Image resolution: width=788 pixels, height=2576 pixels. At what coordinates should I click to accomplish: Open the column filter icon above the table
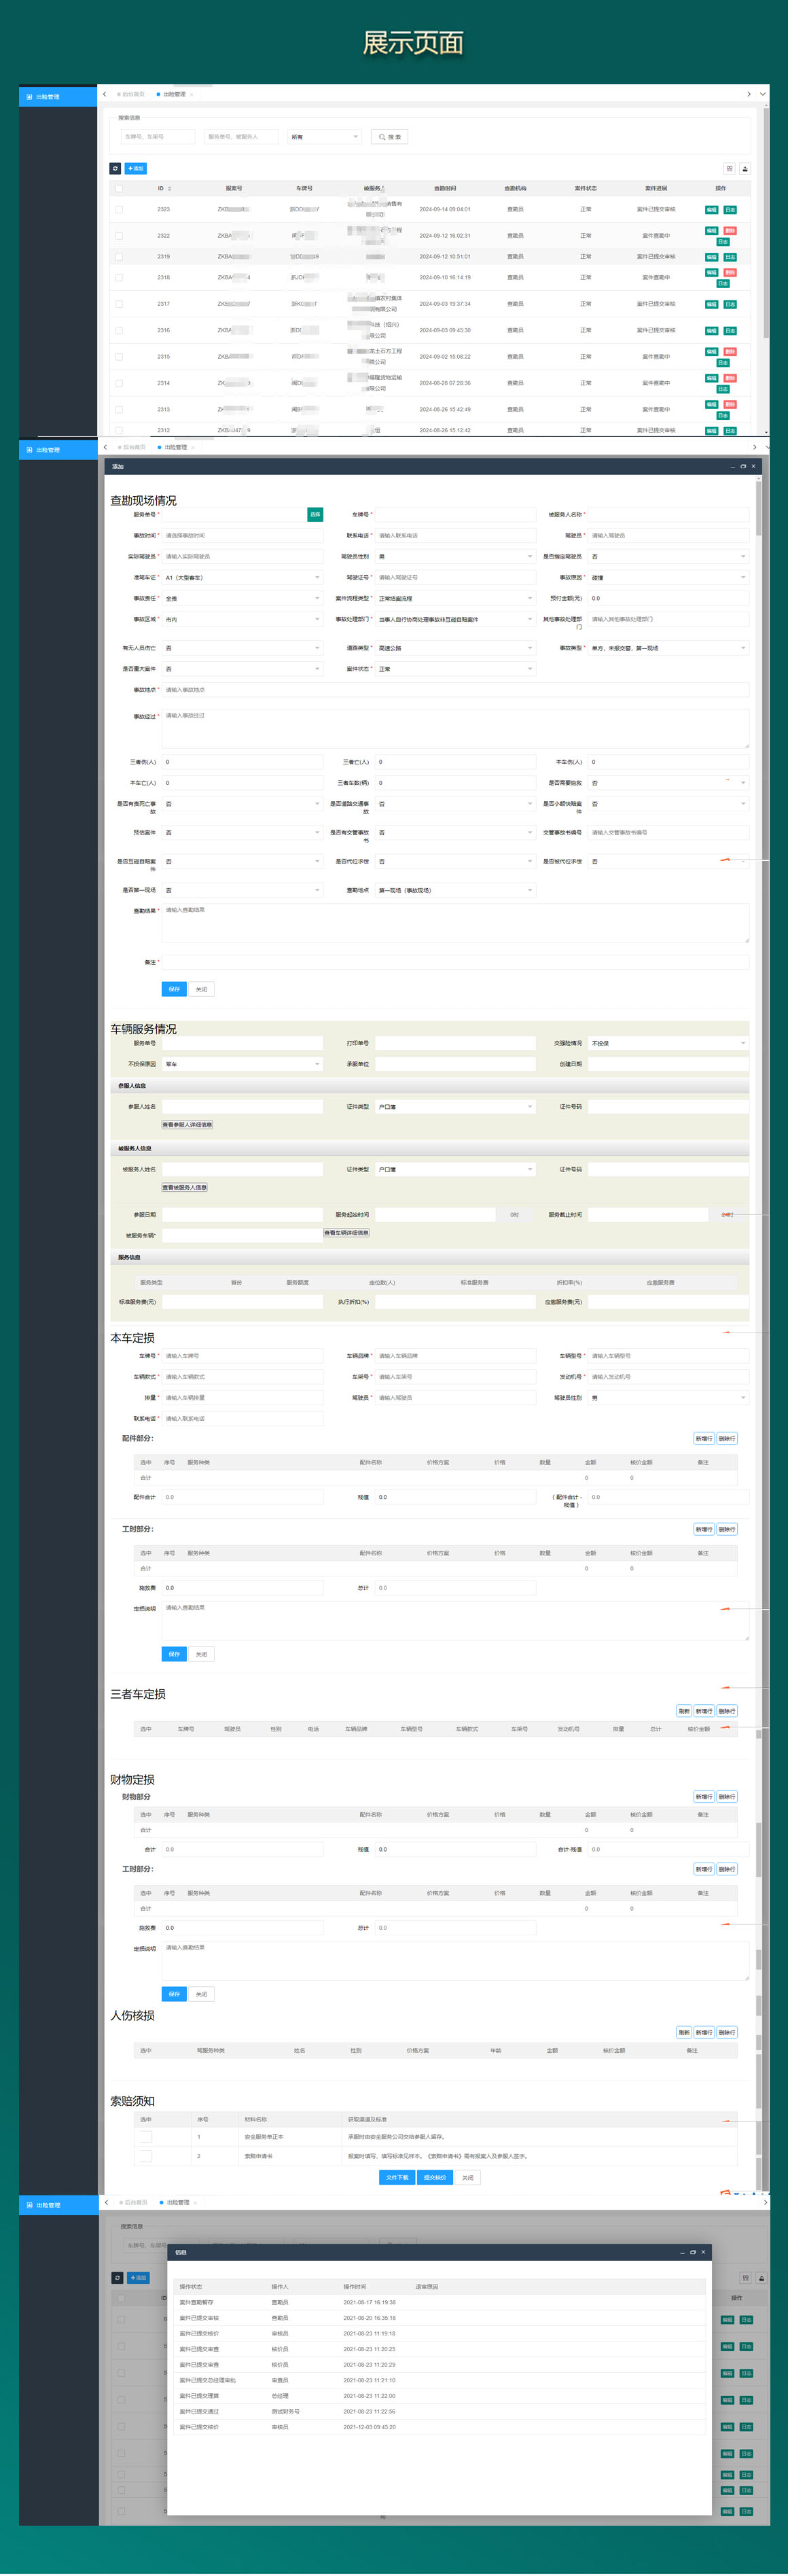click(729, 168)
